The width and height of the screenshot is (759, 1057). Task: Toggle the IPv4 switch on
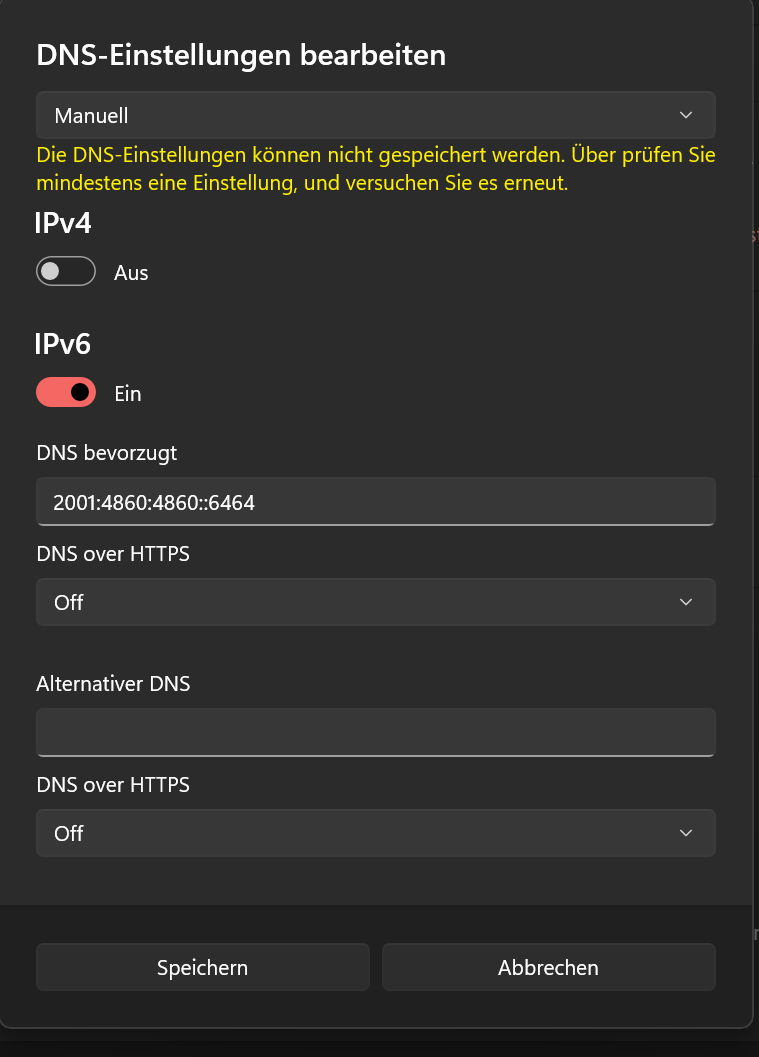(66, 272)
